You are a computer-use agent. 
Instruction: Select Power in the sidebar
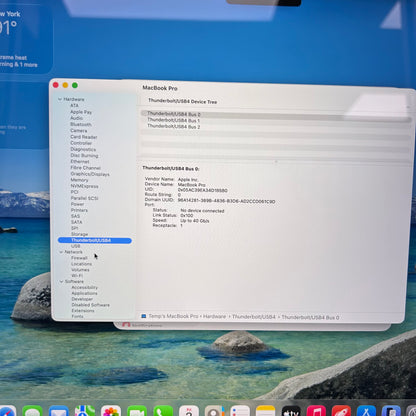point(77,204)
